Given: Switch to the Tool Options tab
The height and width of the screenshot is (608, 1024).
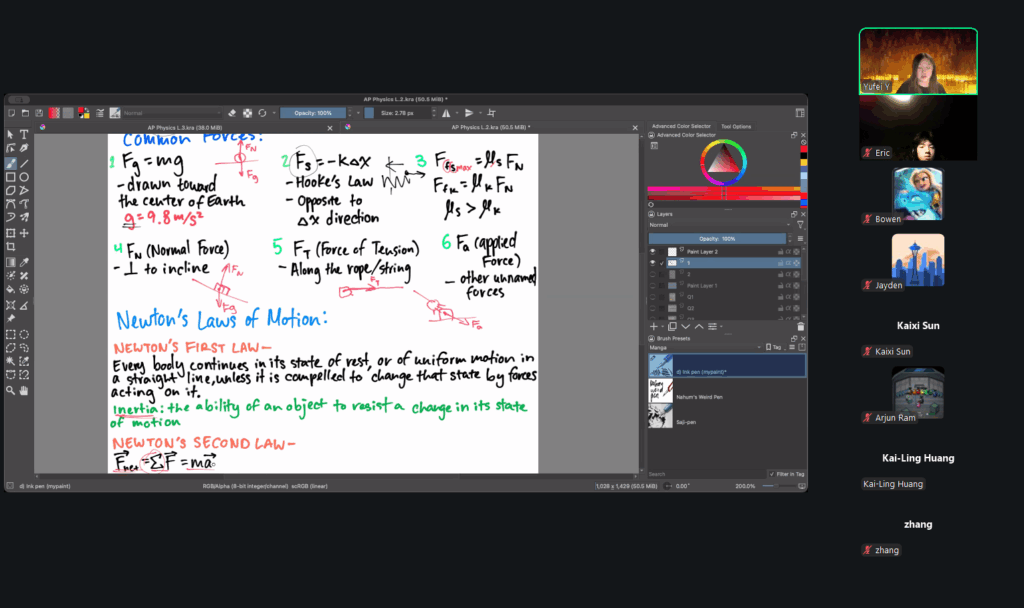Looking at the screenshot, I should pyautogui.click(x=735, y=126).
